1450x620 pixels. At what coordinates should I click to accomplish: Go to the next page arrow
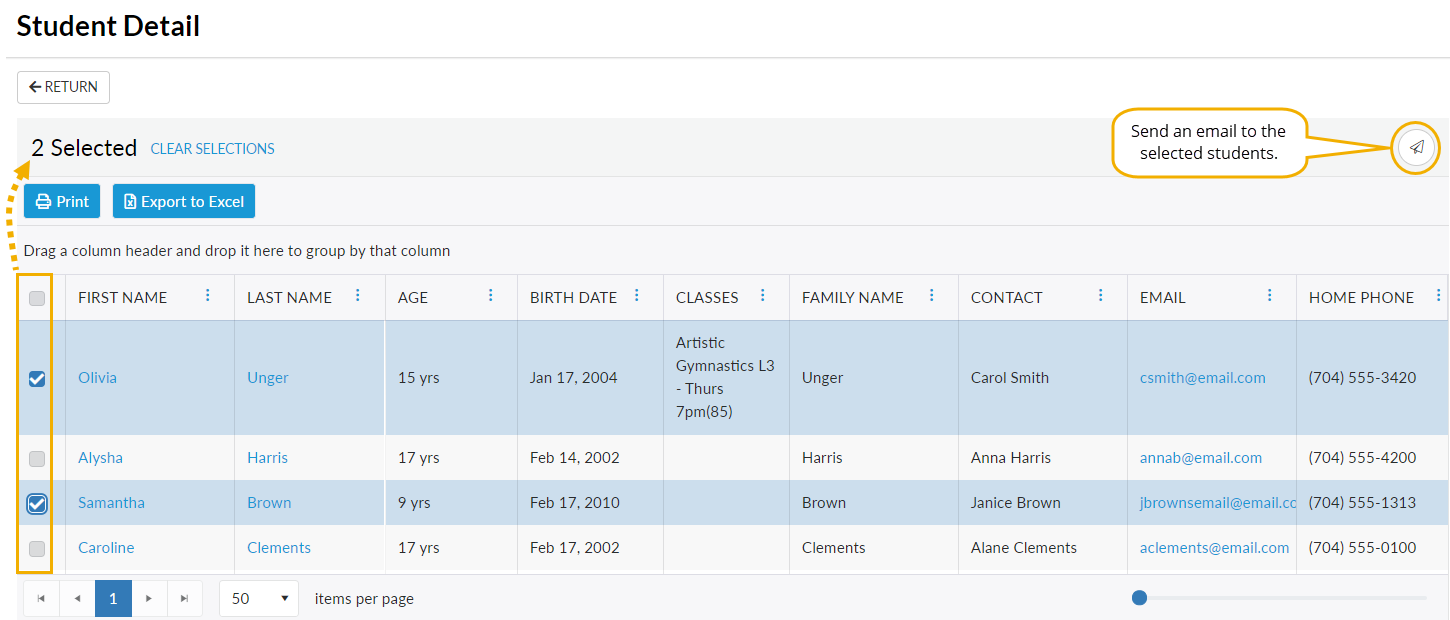pos(149,598)
